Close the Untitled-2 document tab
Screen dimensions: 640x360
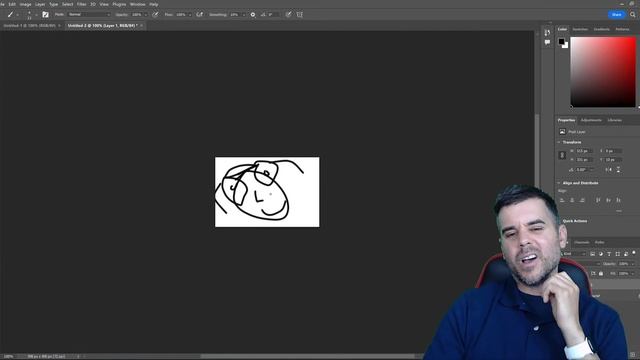pos(141,25)
